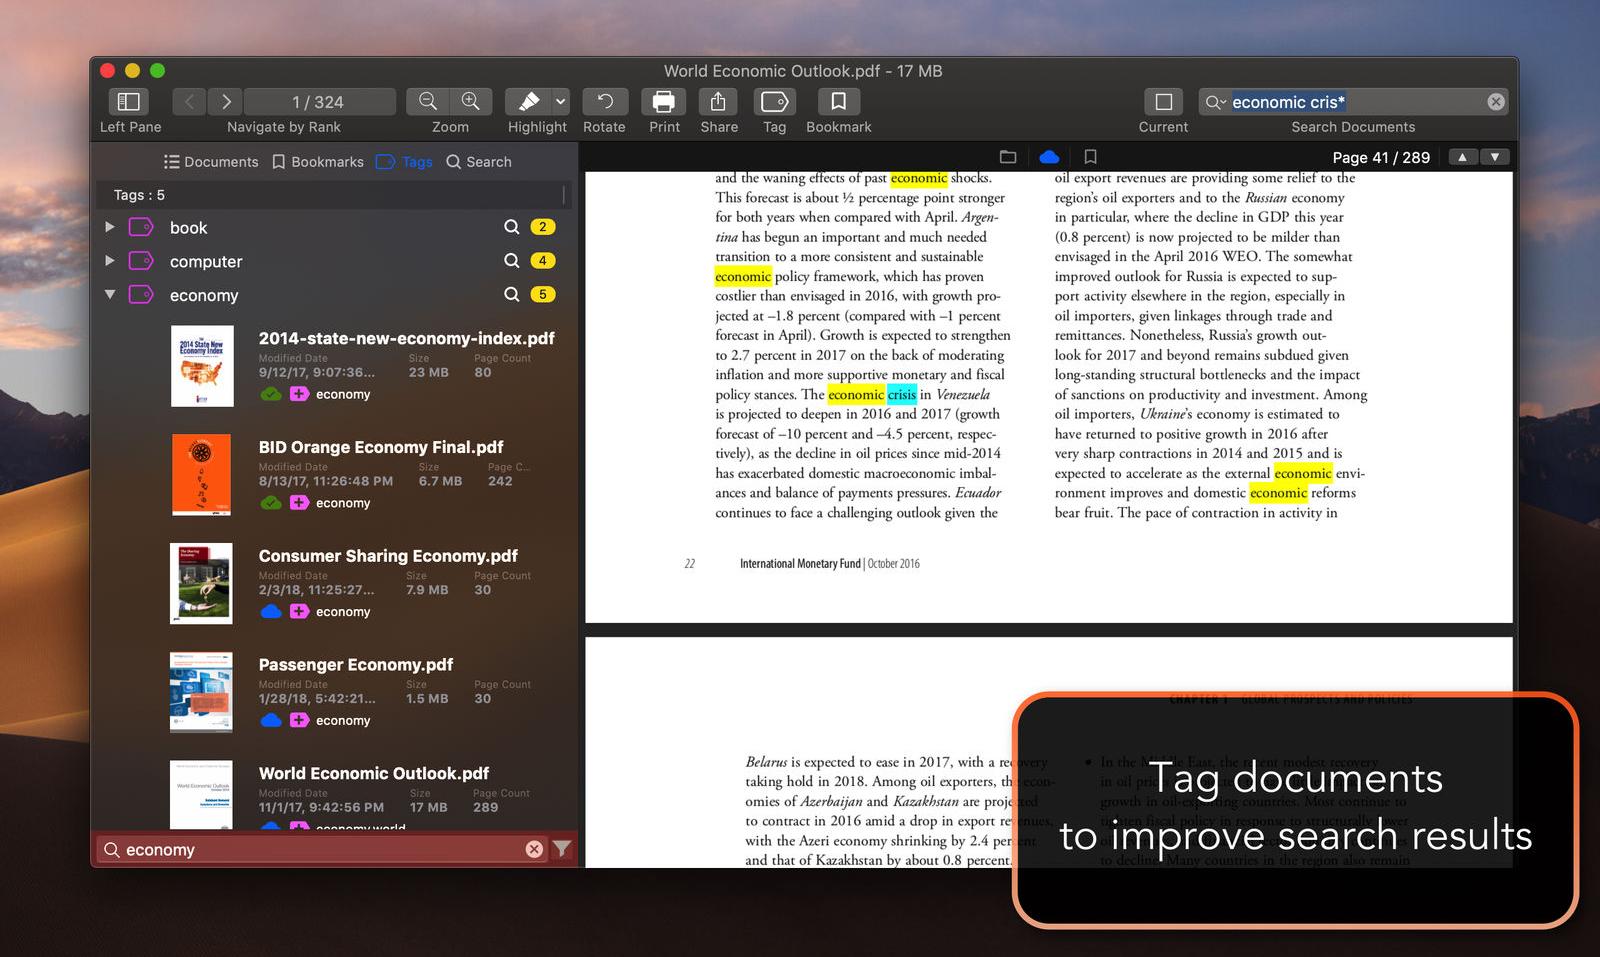Image resolution: width=1600 pixels, height=957 pixels.
Task: Collapse the economy tag
Action: [x=110, y=295]
